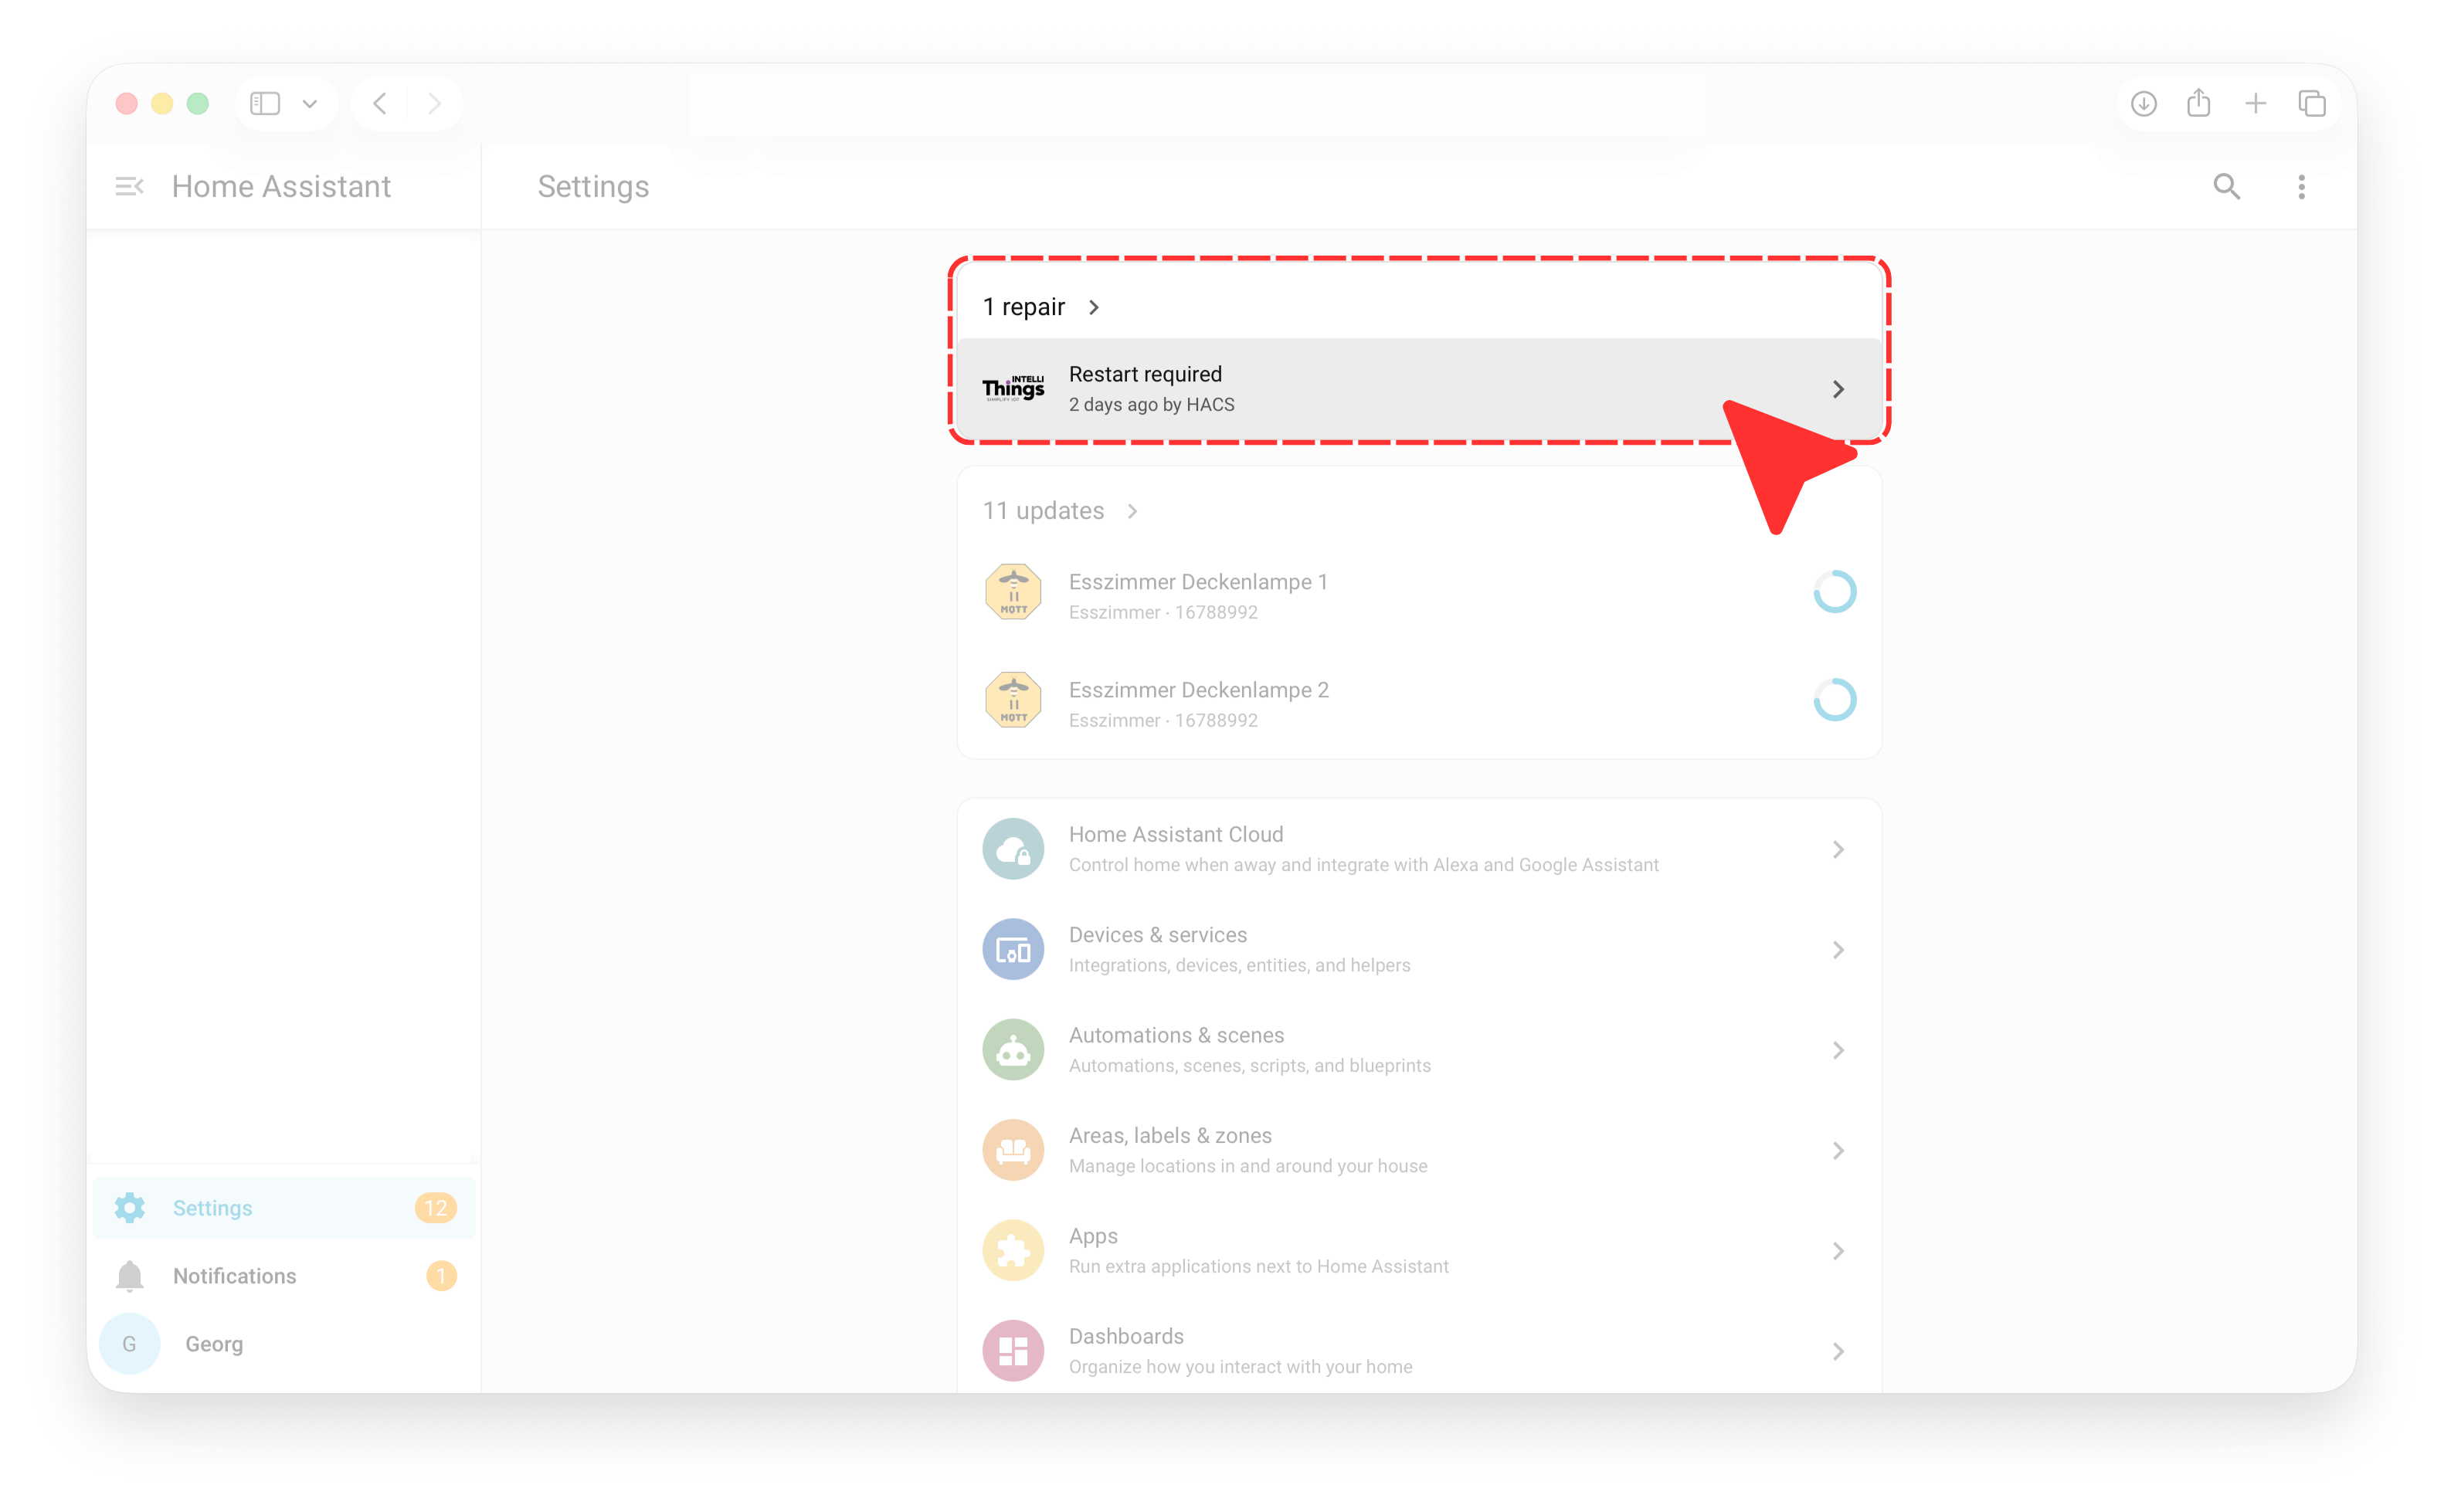The image size is (2444, 1512).
Task: Open the three-dot overflow menu
Action: point(2301,187)
